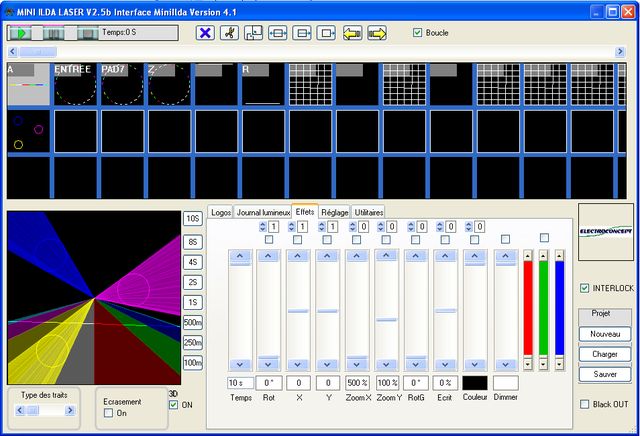Toggle the INTERLOCK checkbox

584,288
